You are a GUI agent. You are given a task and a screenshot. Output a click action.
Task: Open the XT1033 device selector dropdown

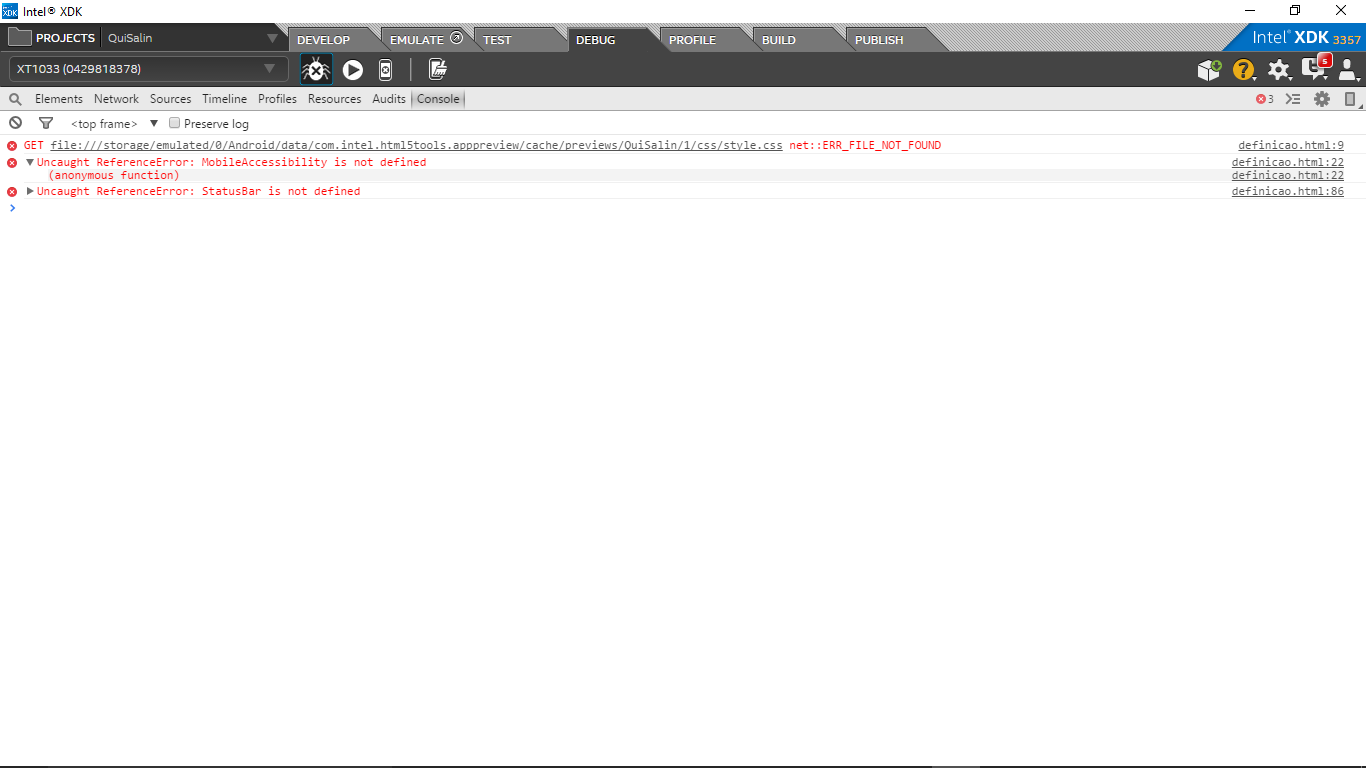[148, 69]
